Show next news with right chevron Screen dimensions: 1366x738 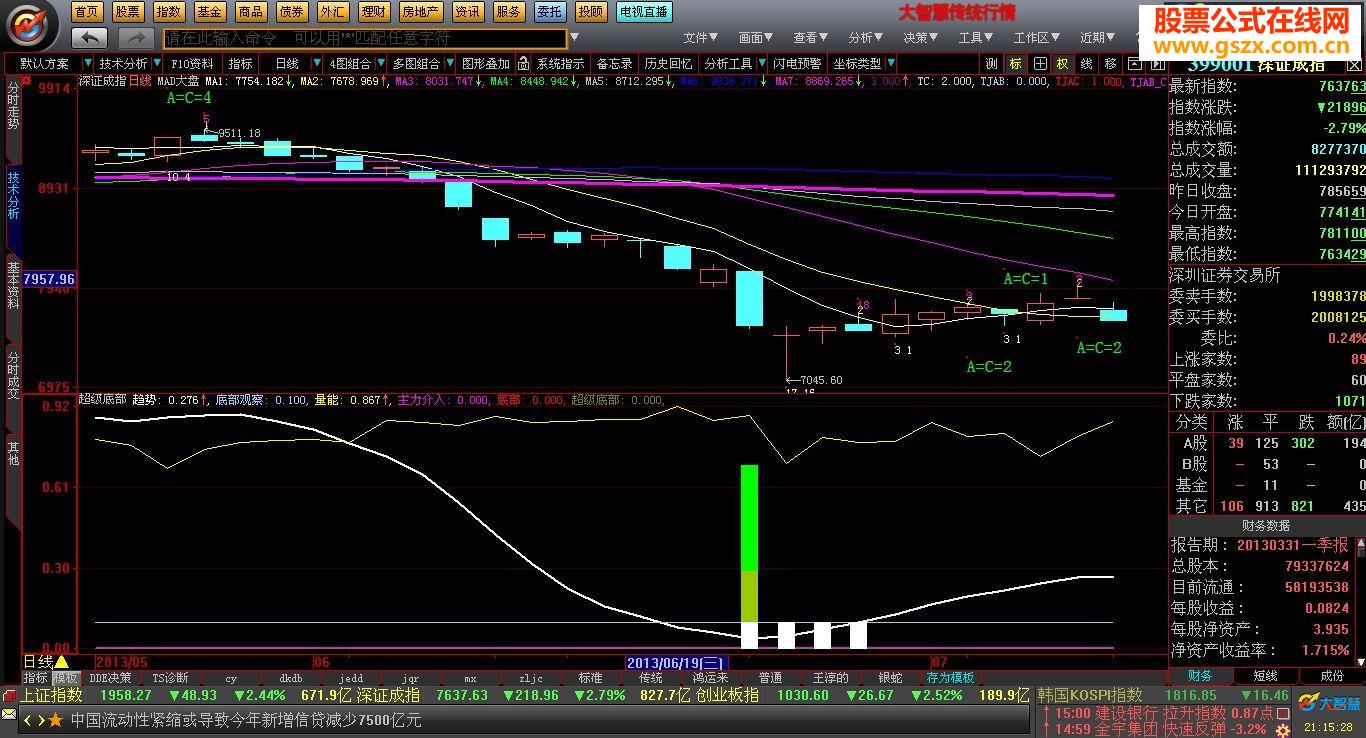pyautogui.click(x=40, y=720)
